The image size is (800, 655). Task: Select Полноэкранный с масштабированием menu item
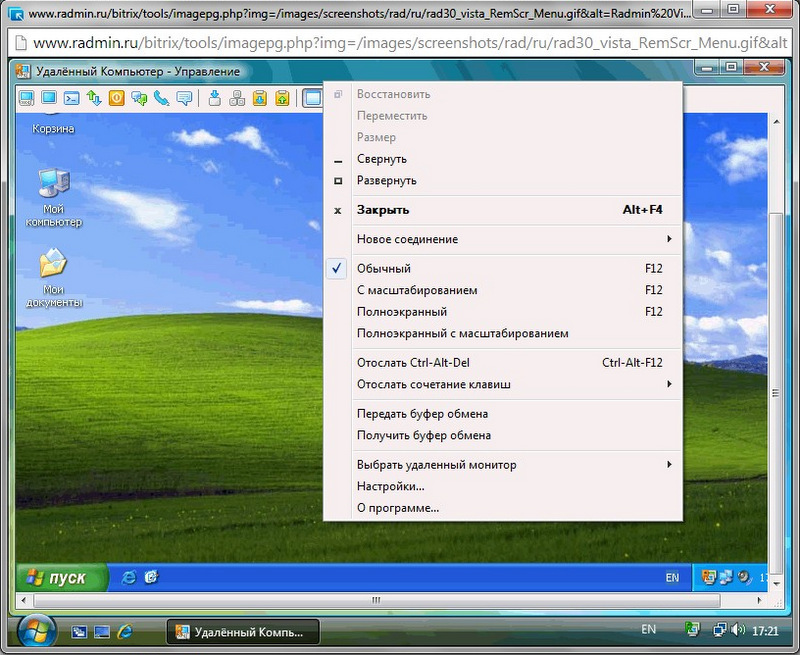(503, 333)
